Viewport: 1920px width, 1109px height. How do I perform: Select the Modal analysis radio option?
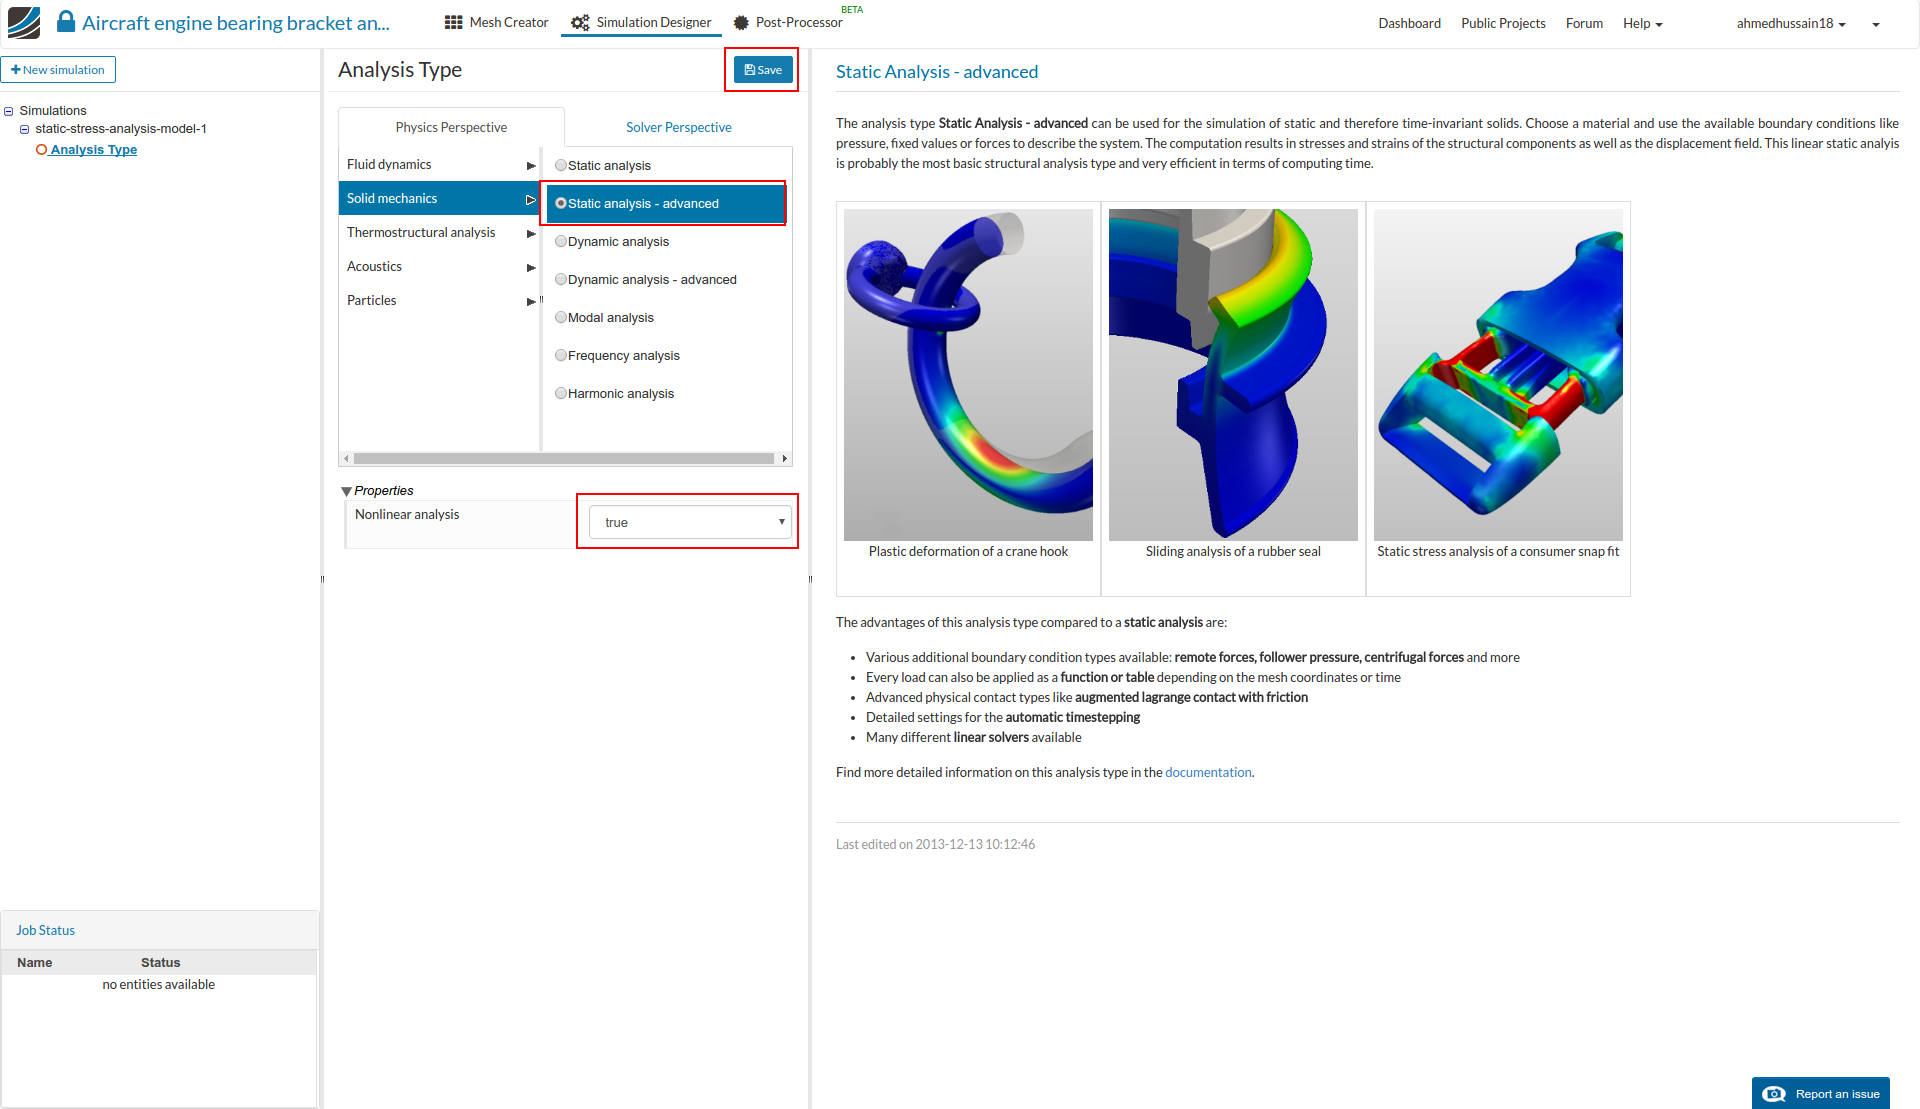[561, 317]
